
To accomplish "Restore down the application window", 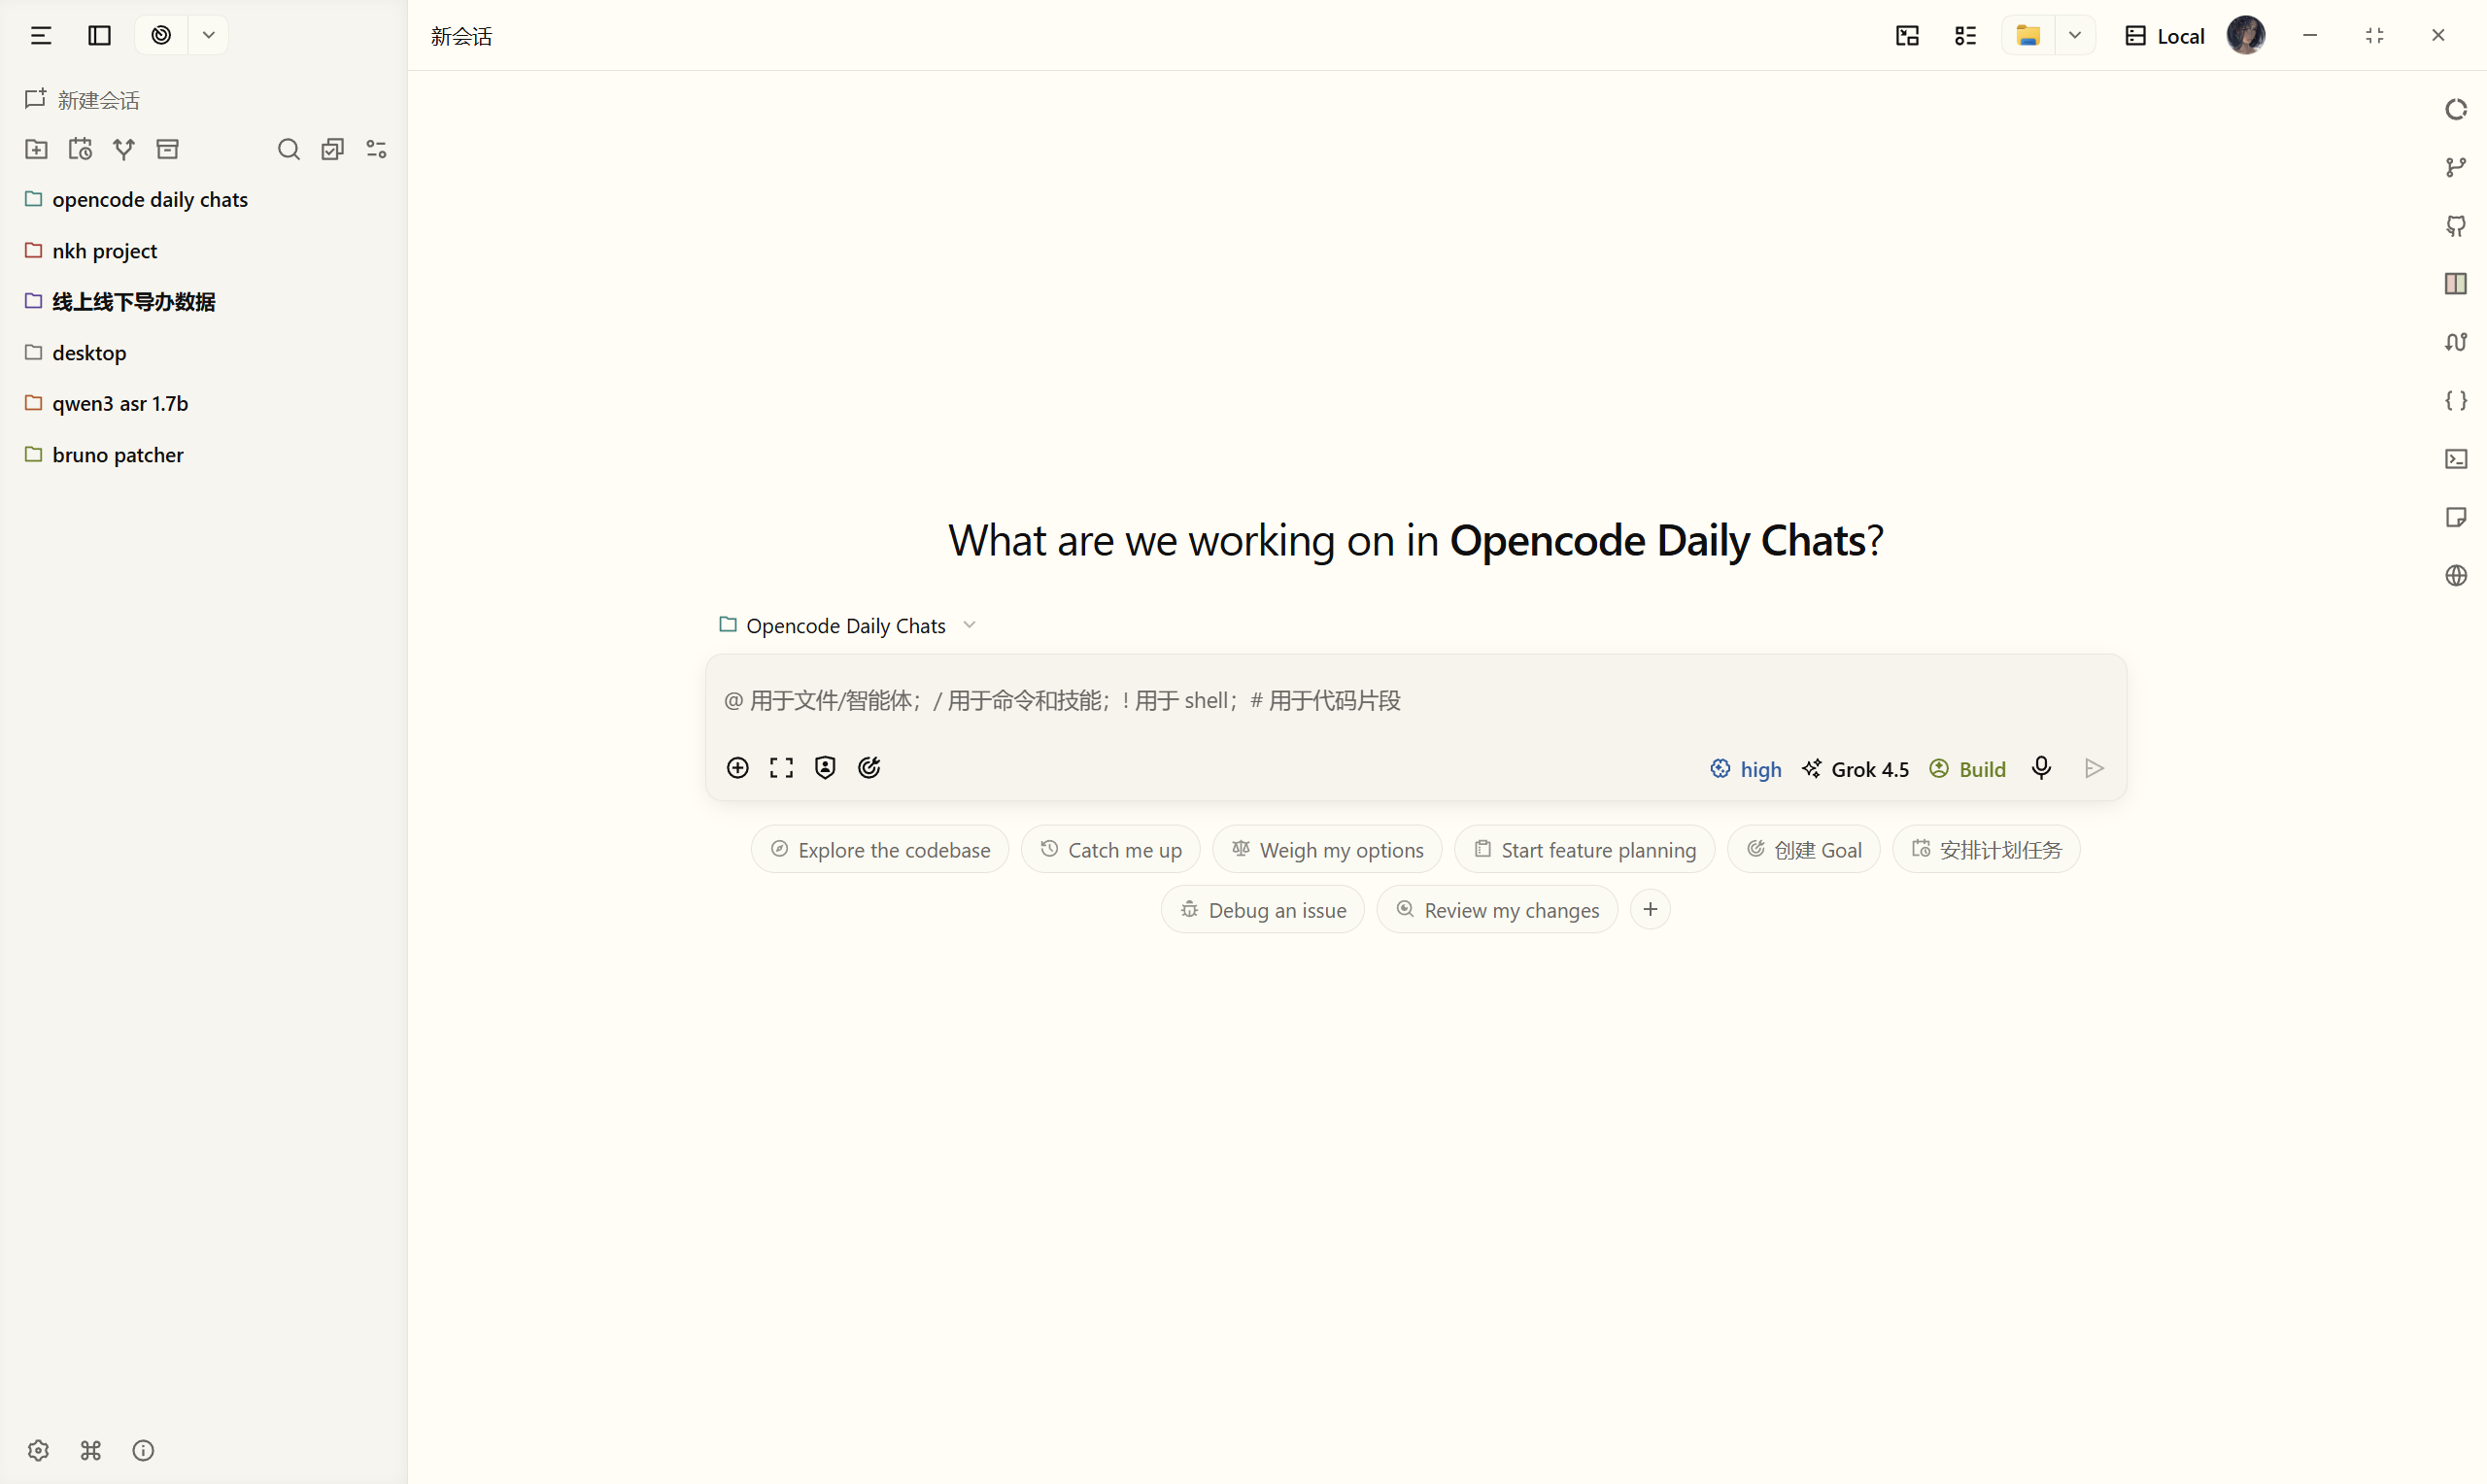I will point(2374,36).
